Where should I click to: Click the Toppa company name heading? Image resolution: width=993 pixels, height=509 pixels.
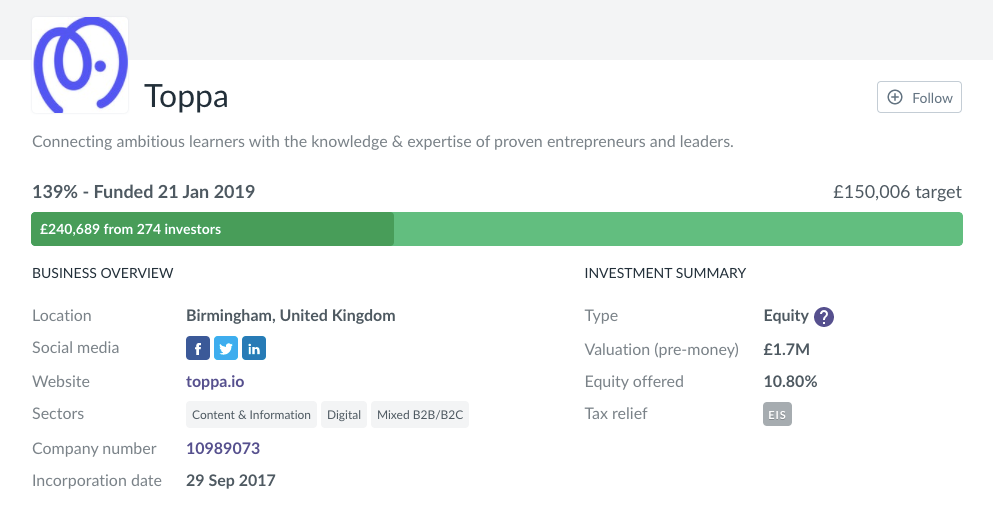pos(186,96)
